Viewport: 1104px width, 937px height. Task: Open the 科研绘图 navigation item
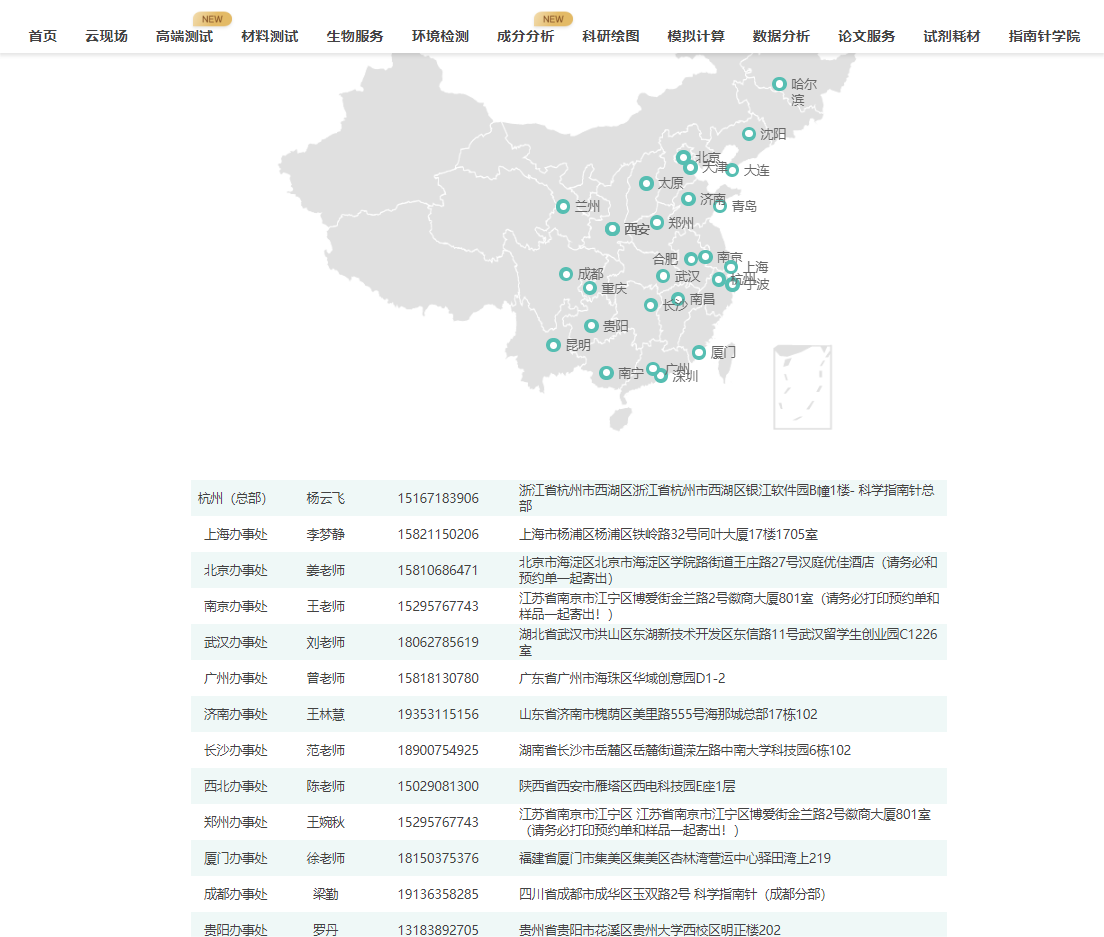click(x=609, y=35)
